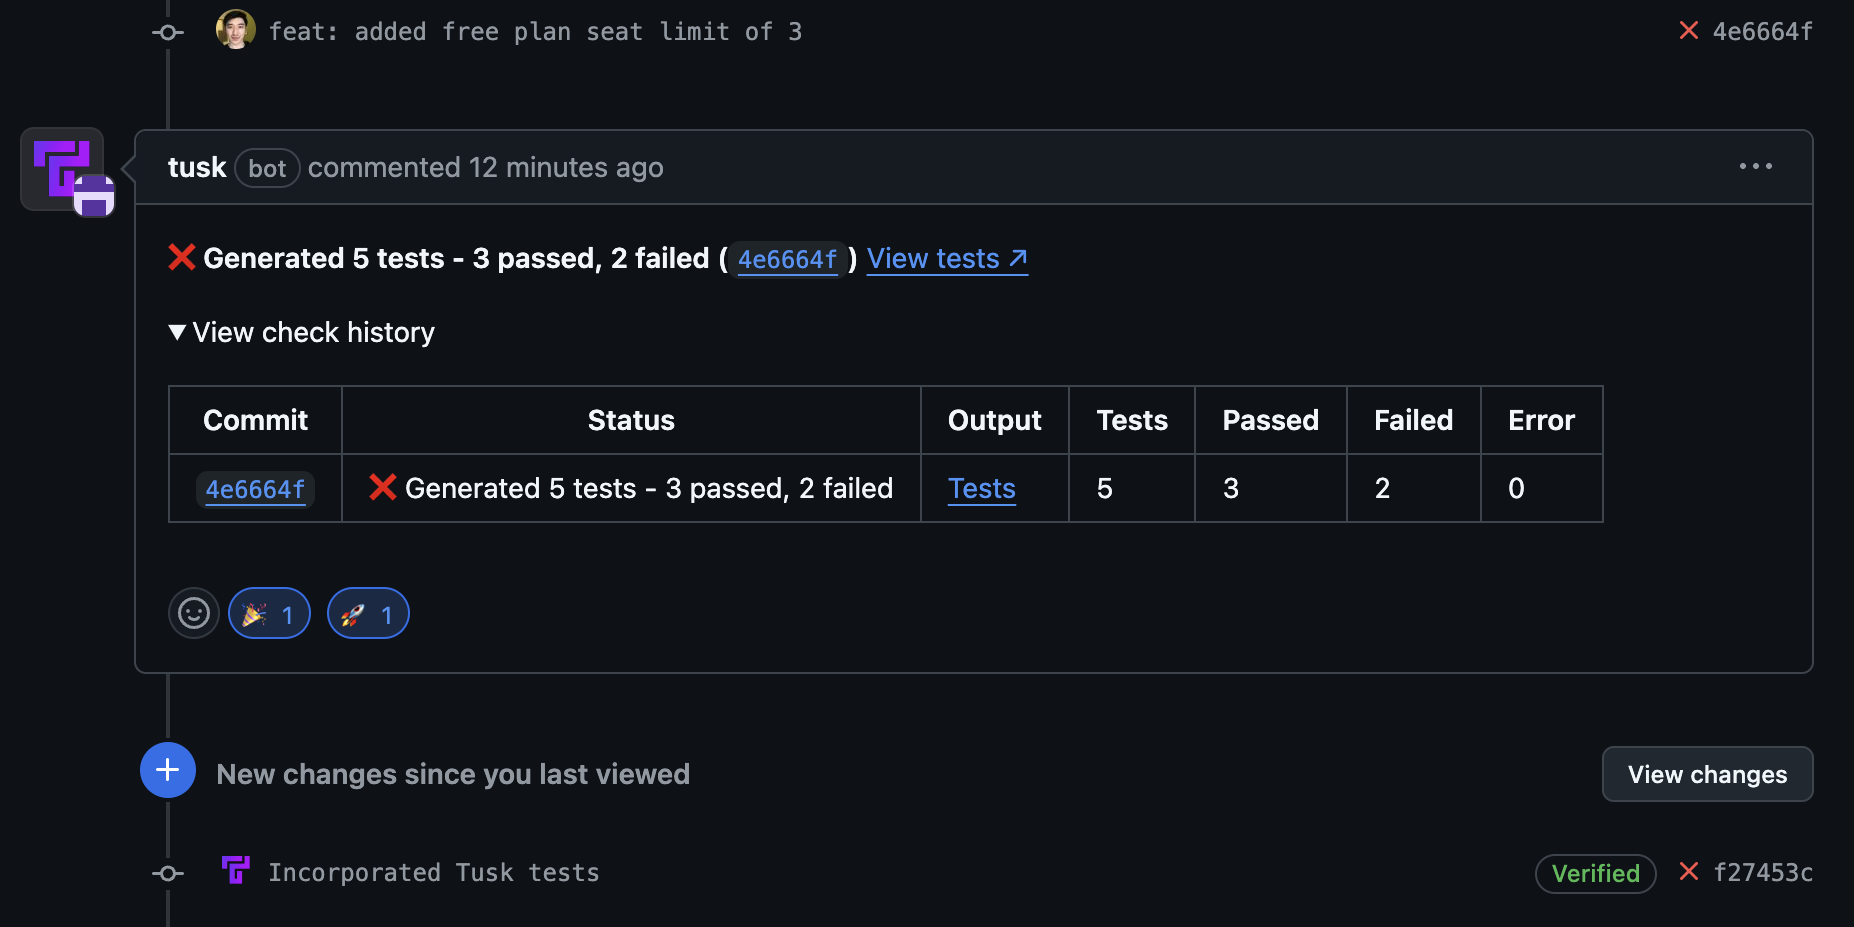Click the View changes button
1854x927 pixels.
point(1707,774)
